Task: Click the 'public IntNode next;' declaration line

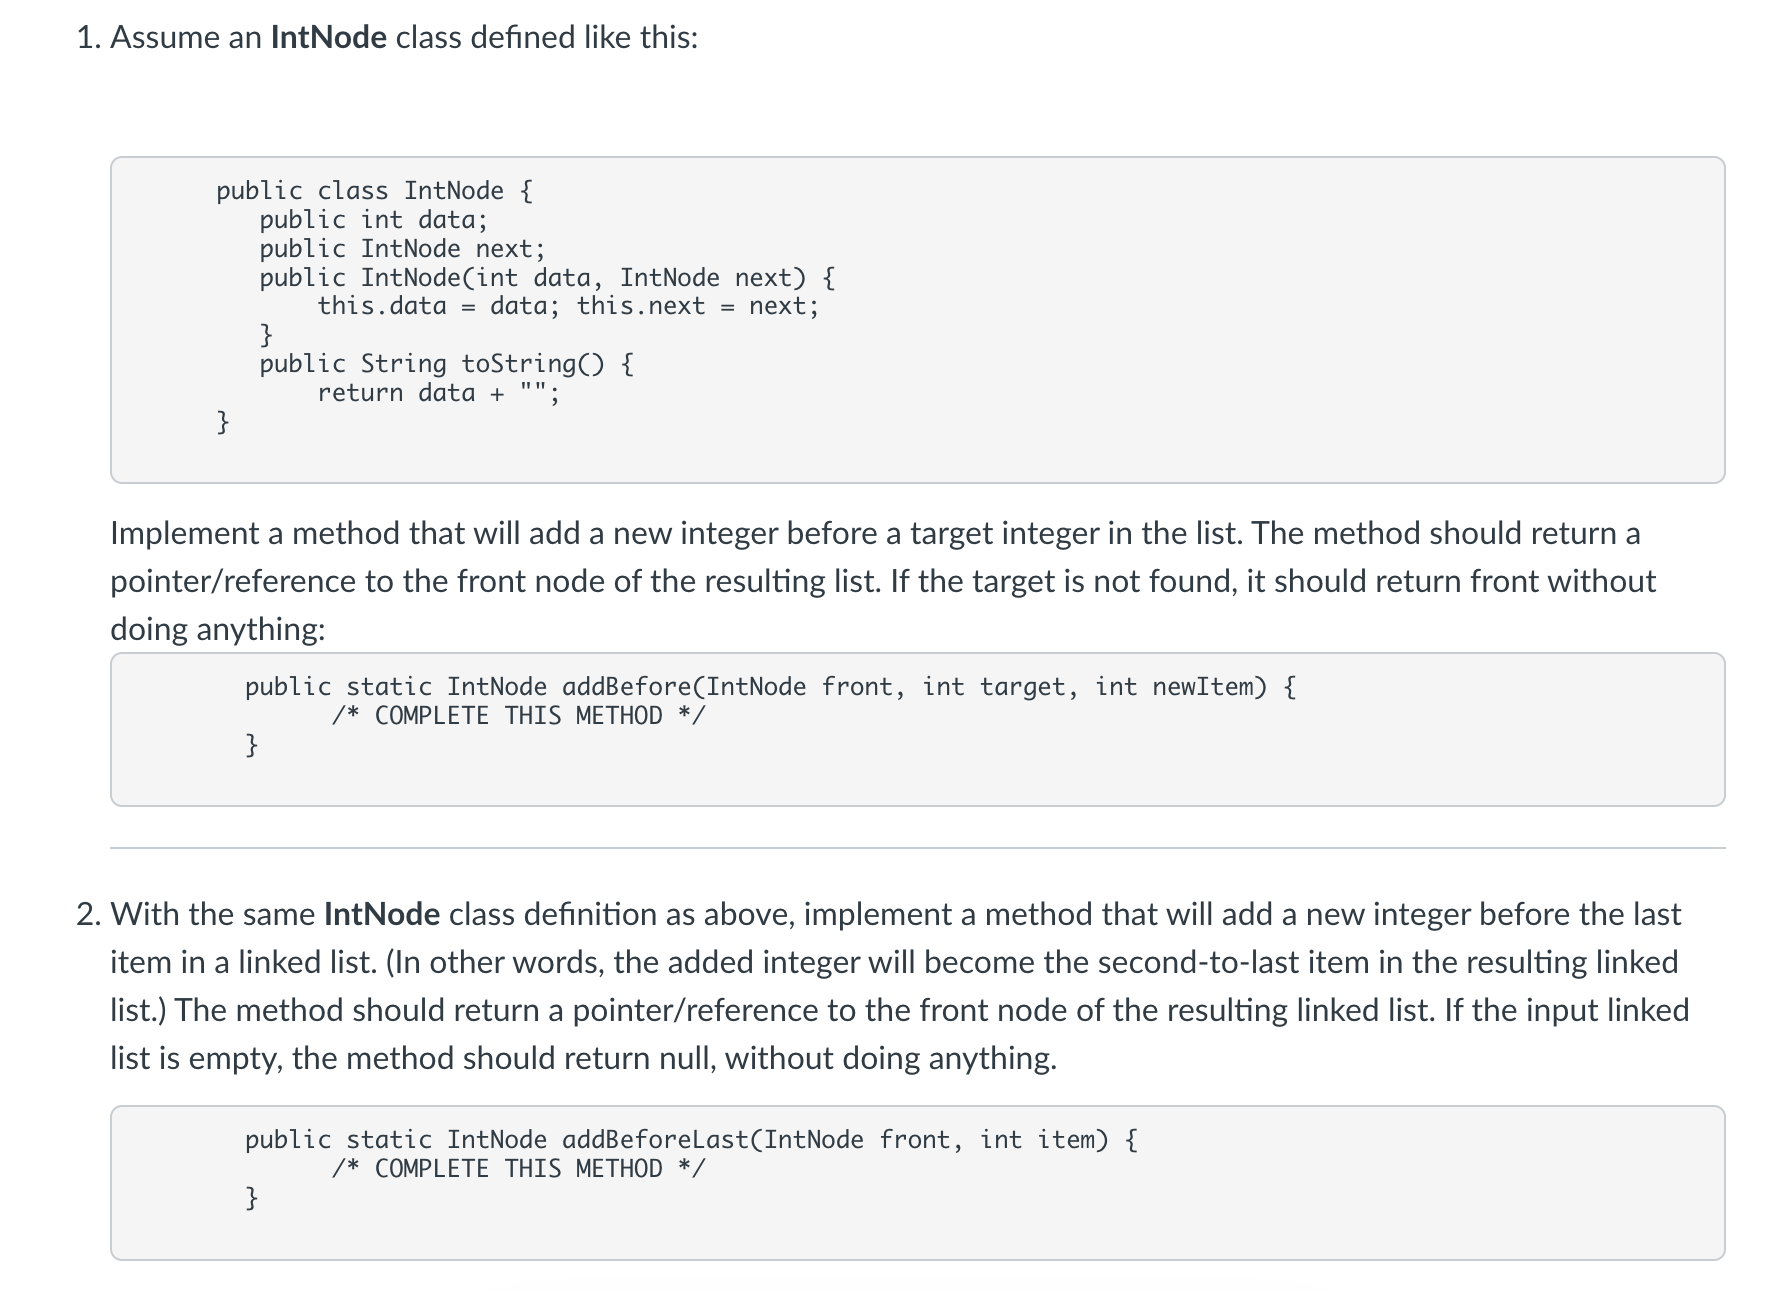Action: pos(403,248)
